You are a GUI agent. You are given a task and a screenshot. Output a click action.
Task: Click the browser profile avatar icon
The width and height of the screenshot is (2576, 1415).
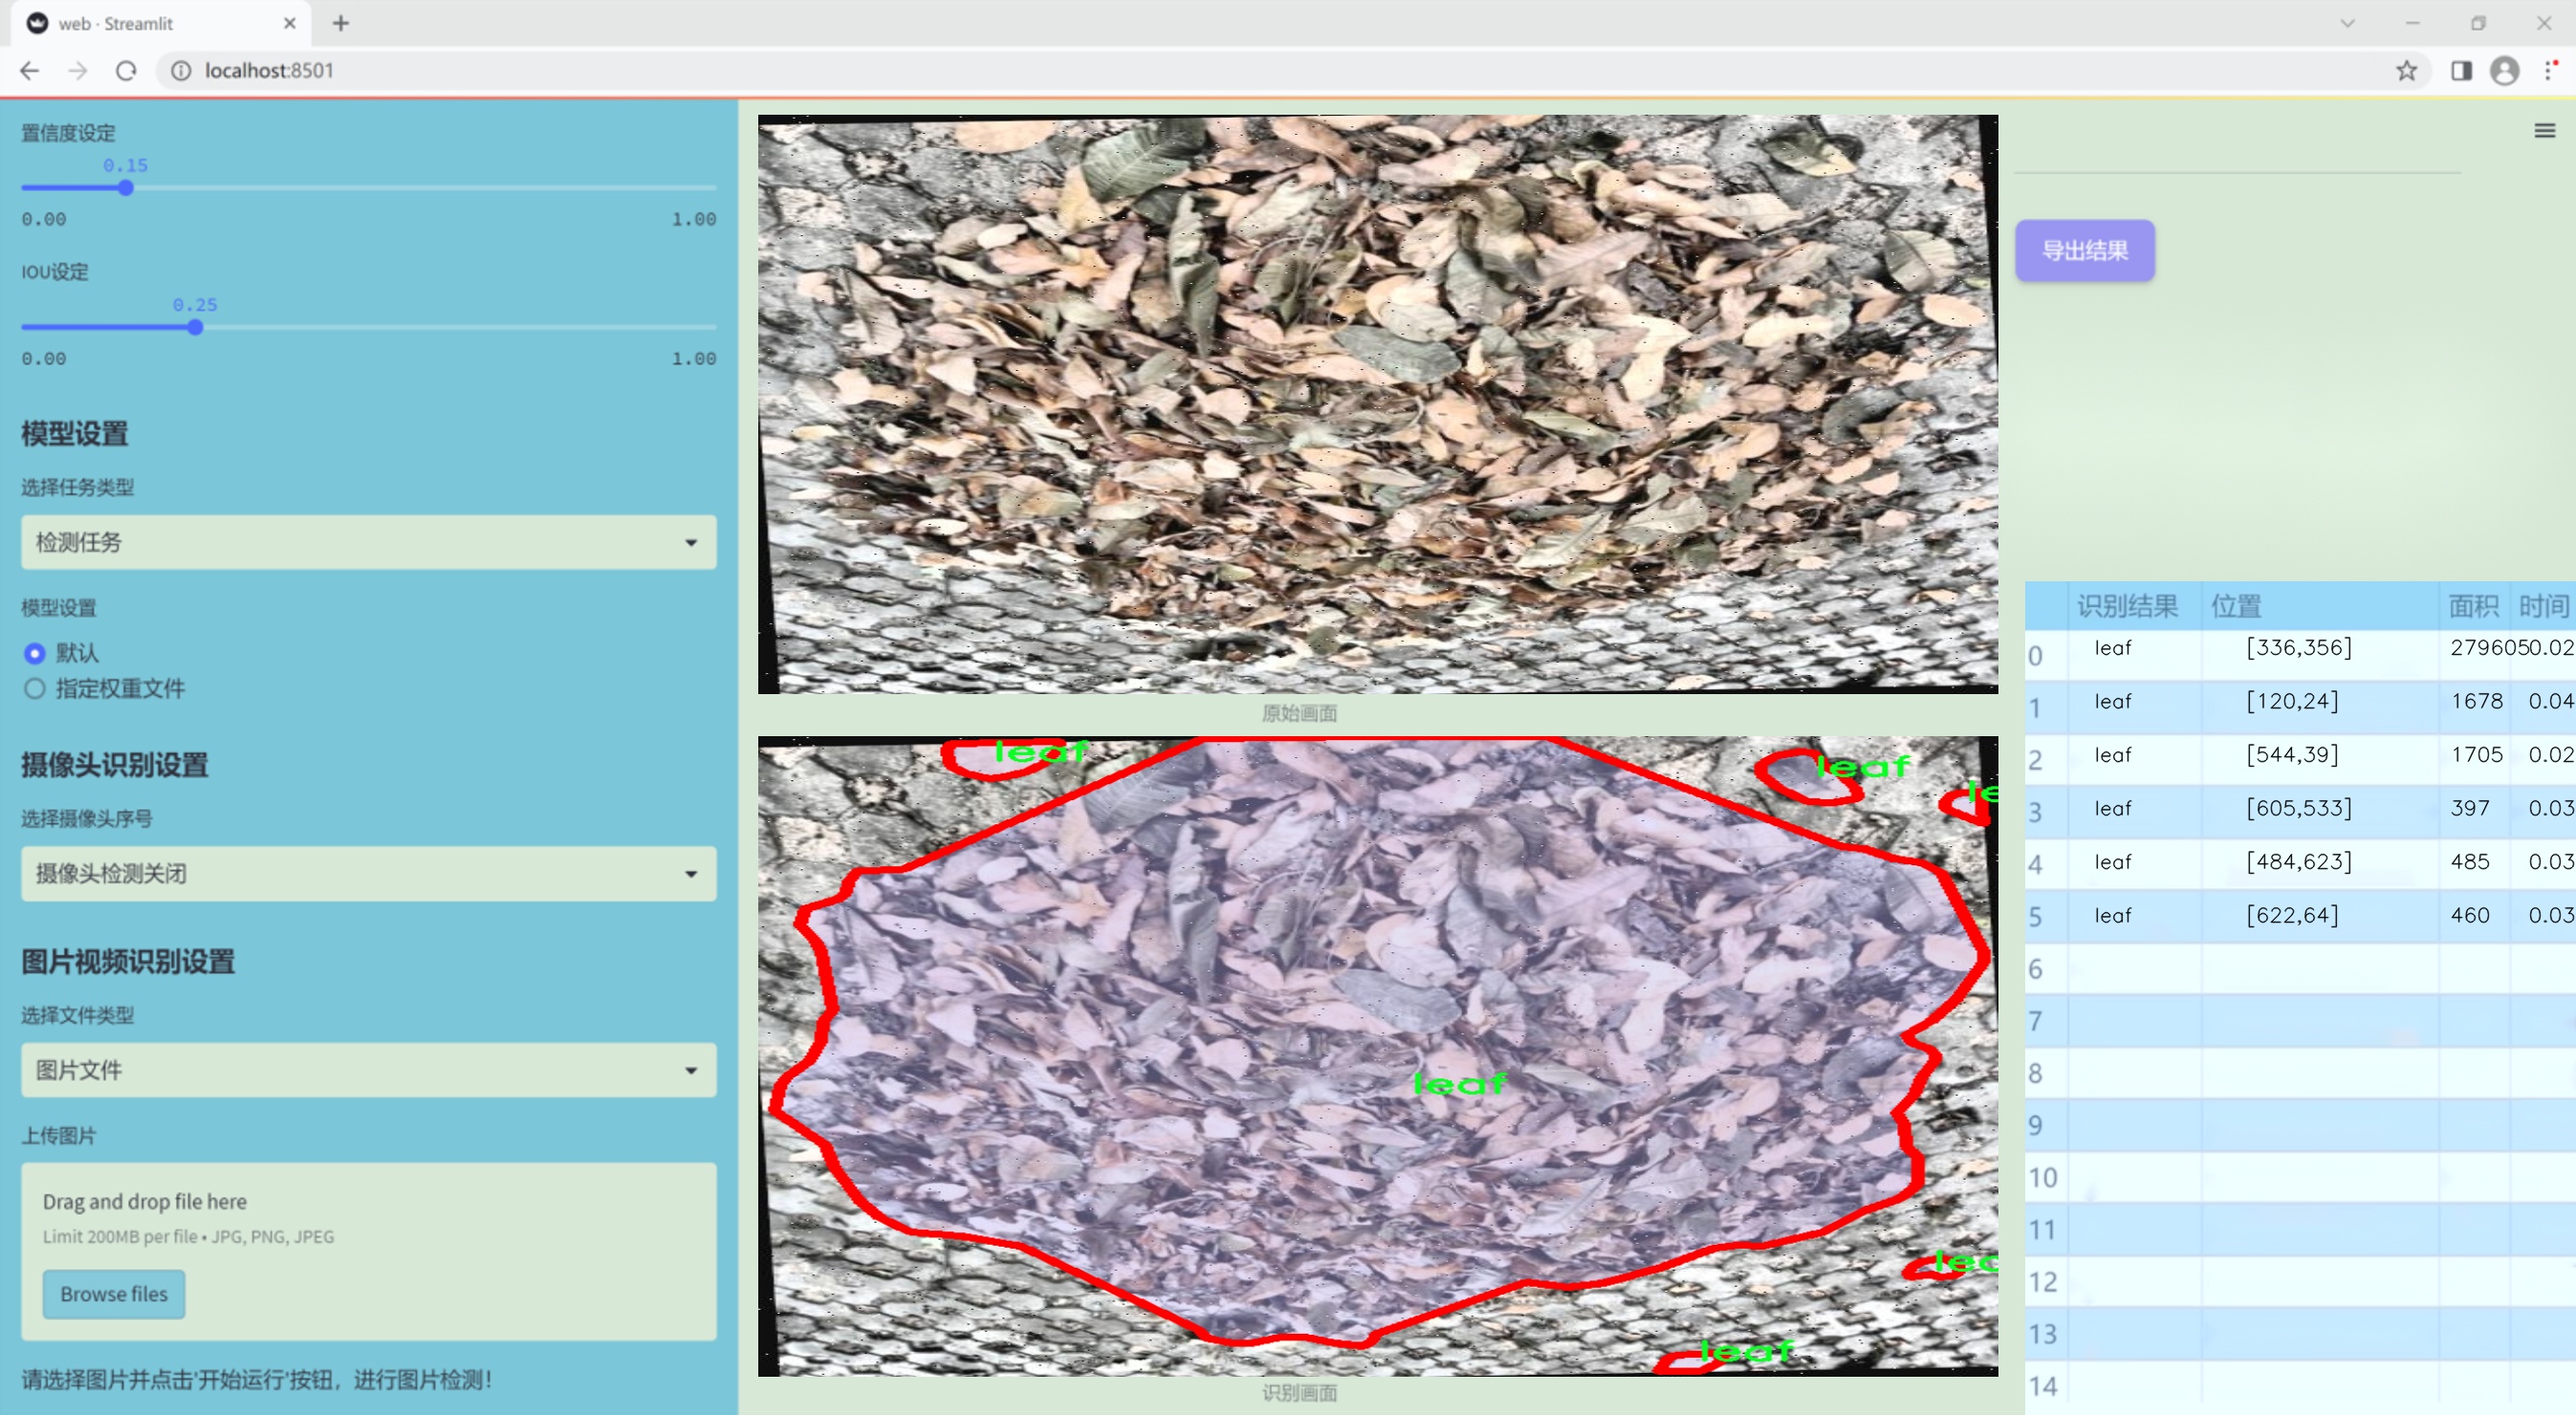(2504, 71)
